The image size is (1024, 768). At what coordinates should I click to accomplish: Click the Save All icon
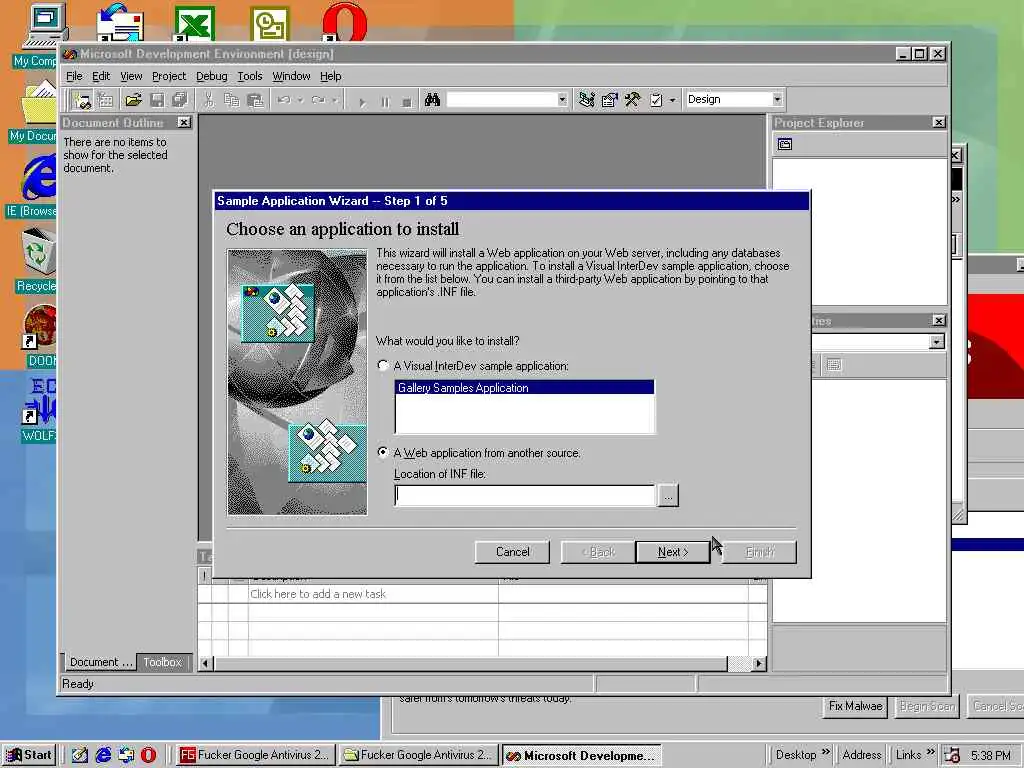pyautogui.click(x=180, y=100)
